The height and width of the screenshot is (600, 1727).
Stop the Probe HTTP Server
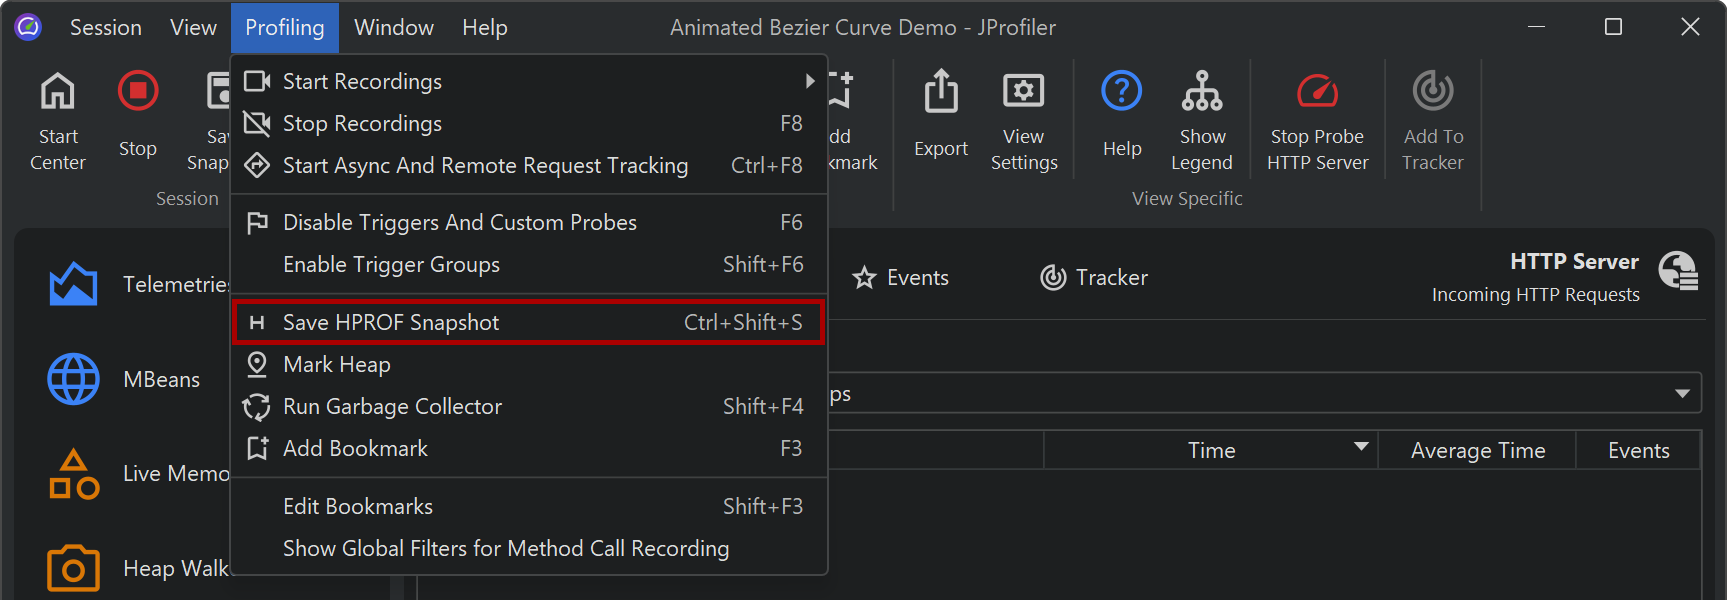click(x=1317, y=92)
